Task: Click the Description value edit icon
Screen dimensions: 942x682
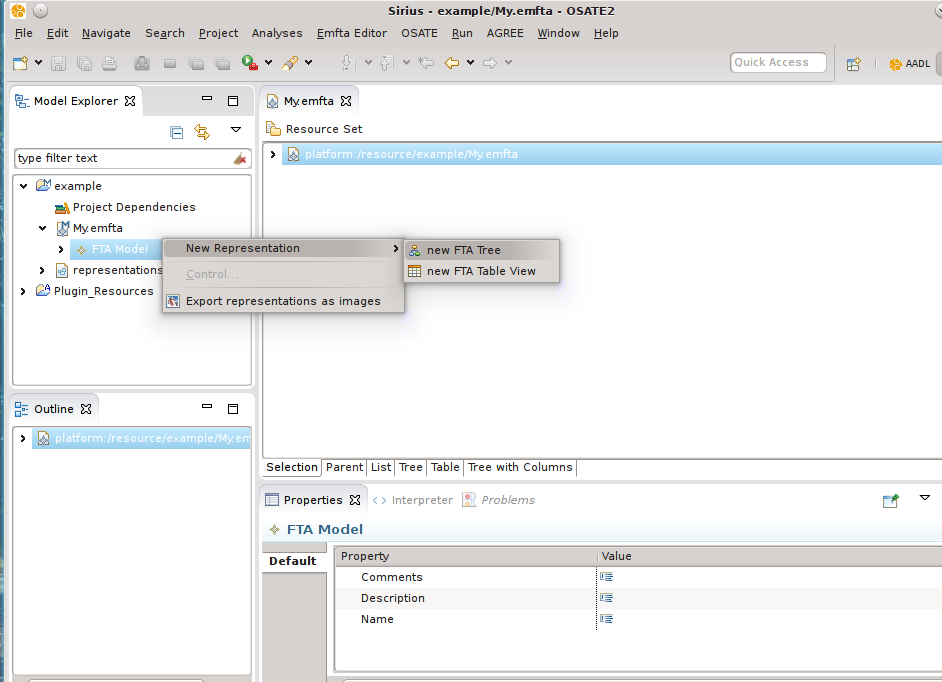Action: click(x=606, y=598)
